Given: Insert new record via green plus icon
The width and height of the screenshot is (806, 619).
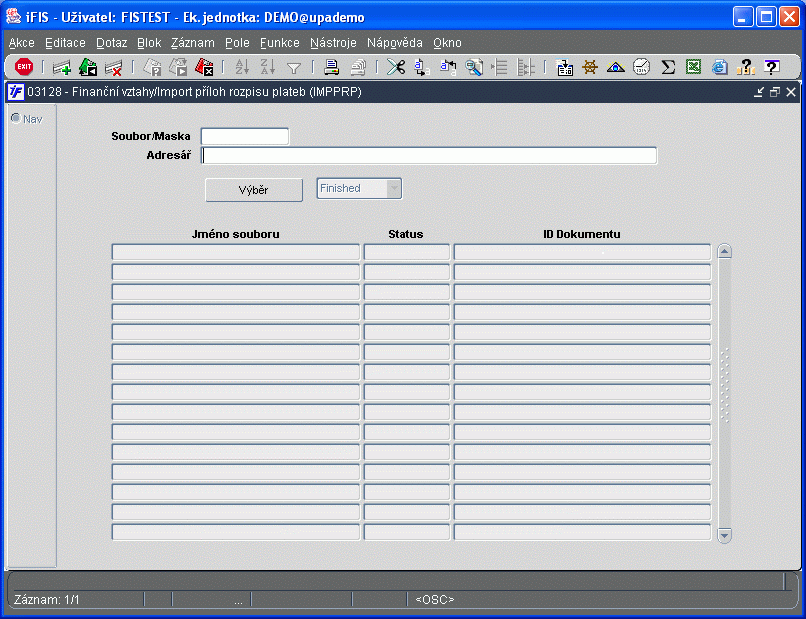Looking at the screenshot, I should click(x=62, y=67).
